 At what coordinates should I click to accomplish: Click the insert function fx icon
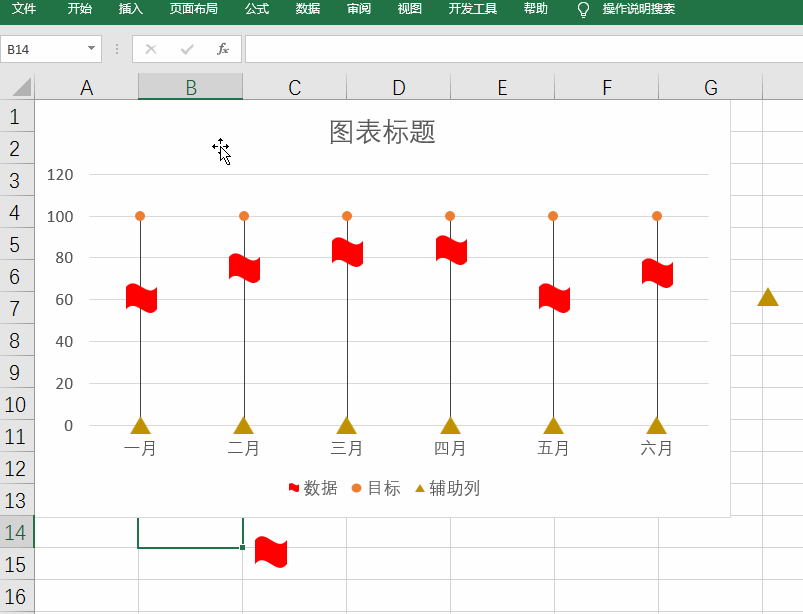pyautogui.click(x=223, y=49)
